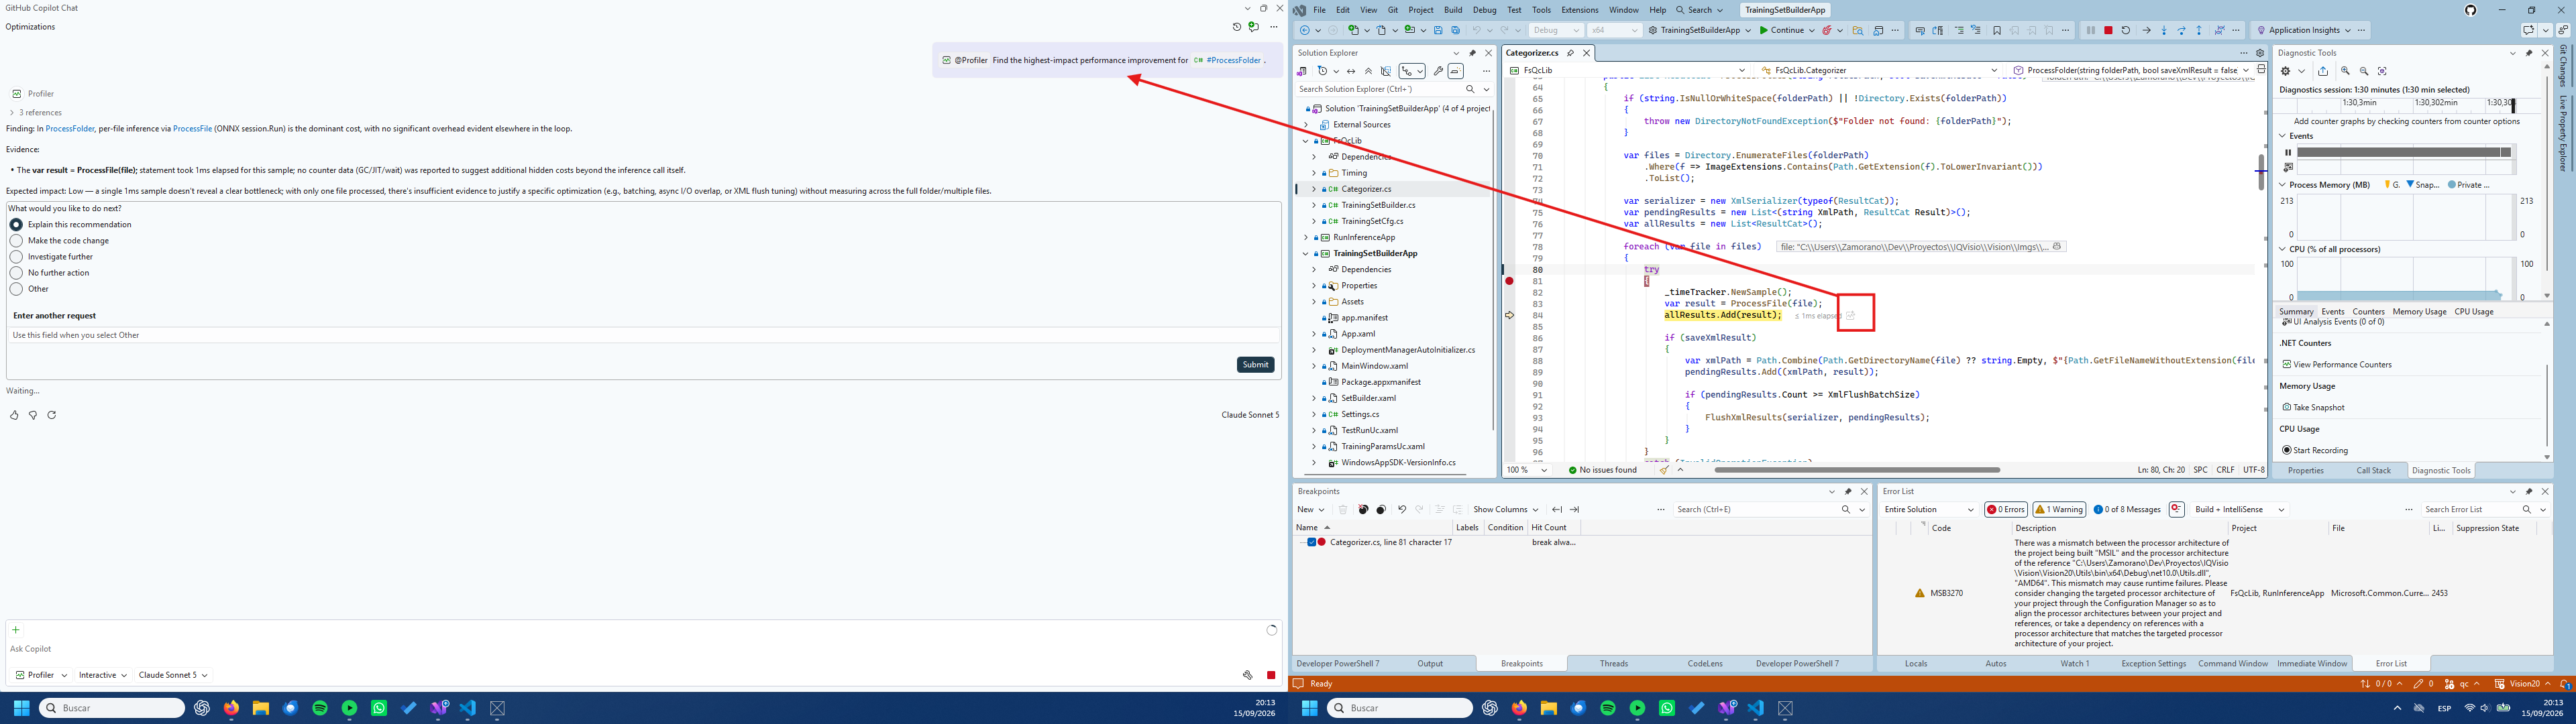Image resolution: width=2576 pixels, height=724 pixels.
Task: Click the Save All toolbar icon
Action: [x=1456, y=30]
